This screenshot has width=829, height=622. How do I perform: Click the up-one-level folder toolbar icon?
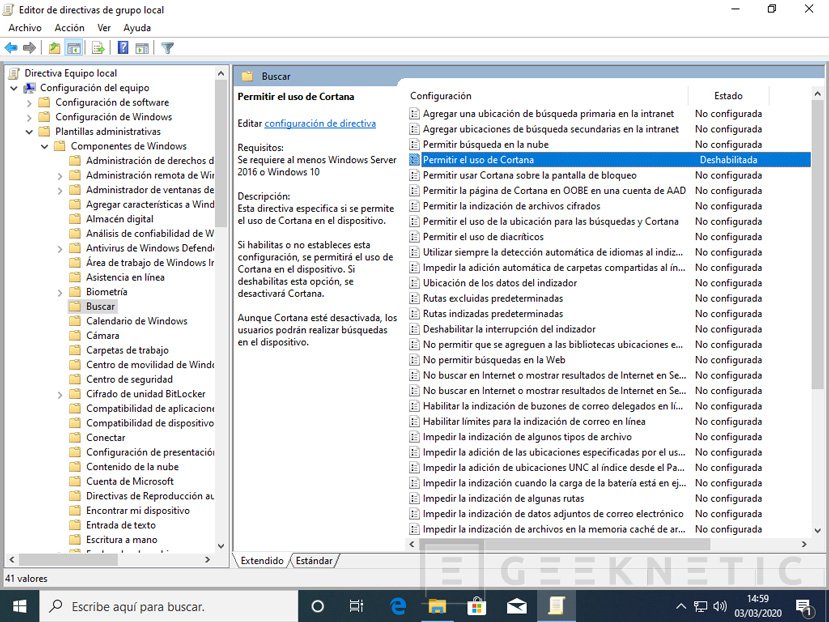point(54,47)
